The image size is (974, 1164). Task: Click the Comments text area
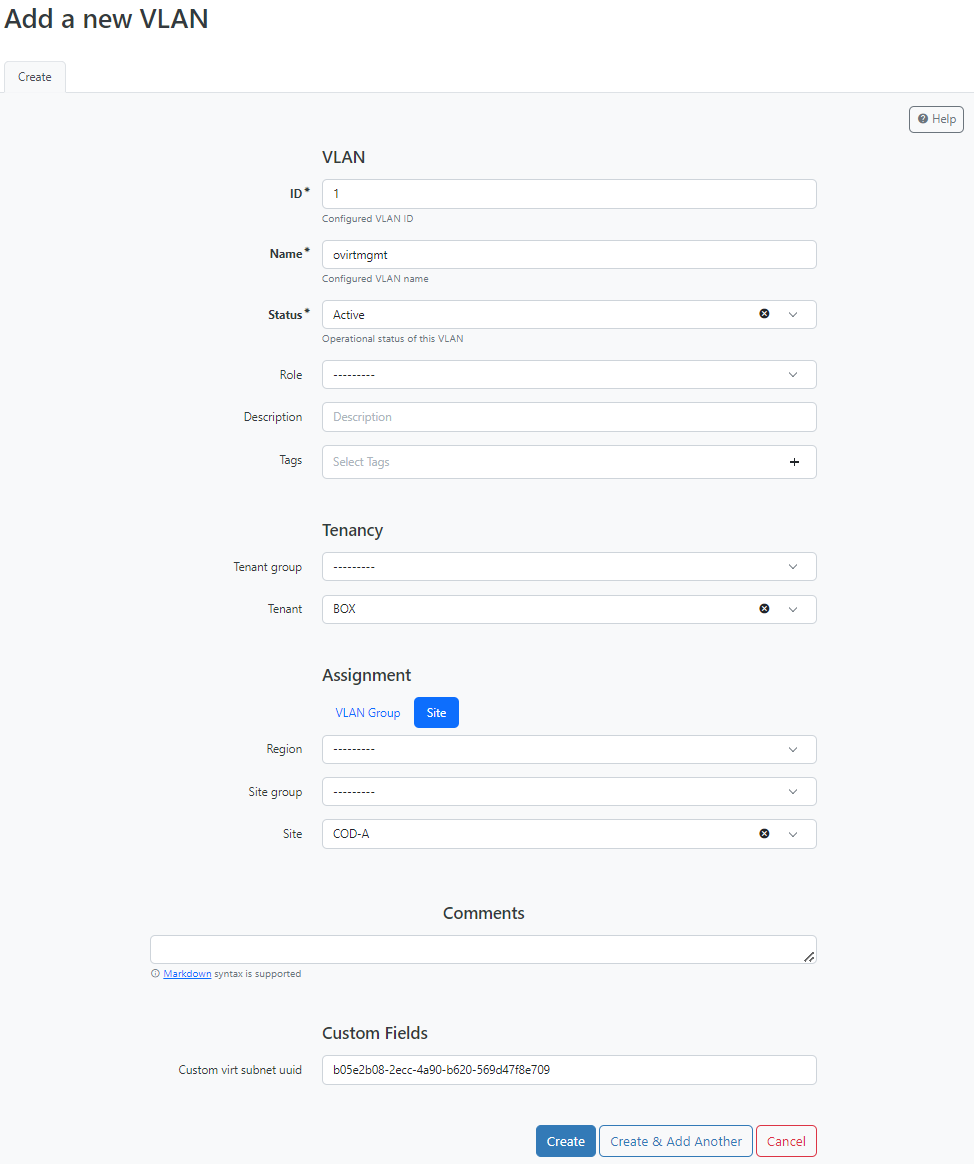483,949
